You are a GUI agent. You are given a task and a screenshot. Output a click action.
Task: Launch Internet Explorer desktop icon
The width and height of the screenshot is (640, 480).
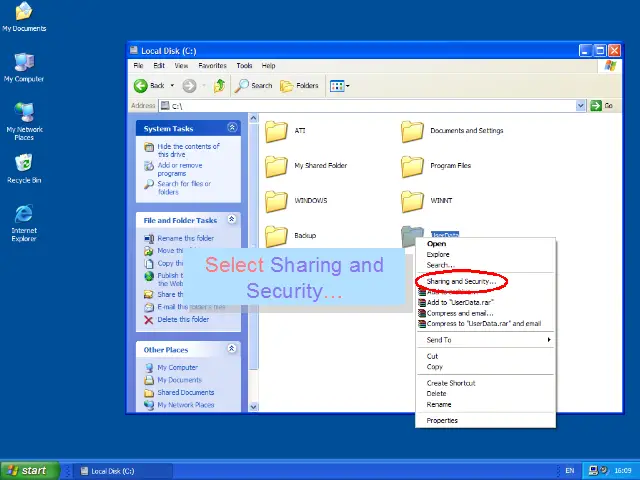24,223
